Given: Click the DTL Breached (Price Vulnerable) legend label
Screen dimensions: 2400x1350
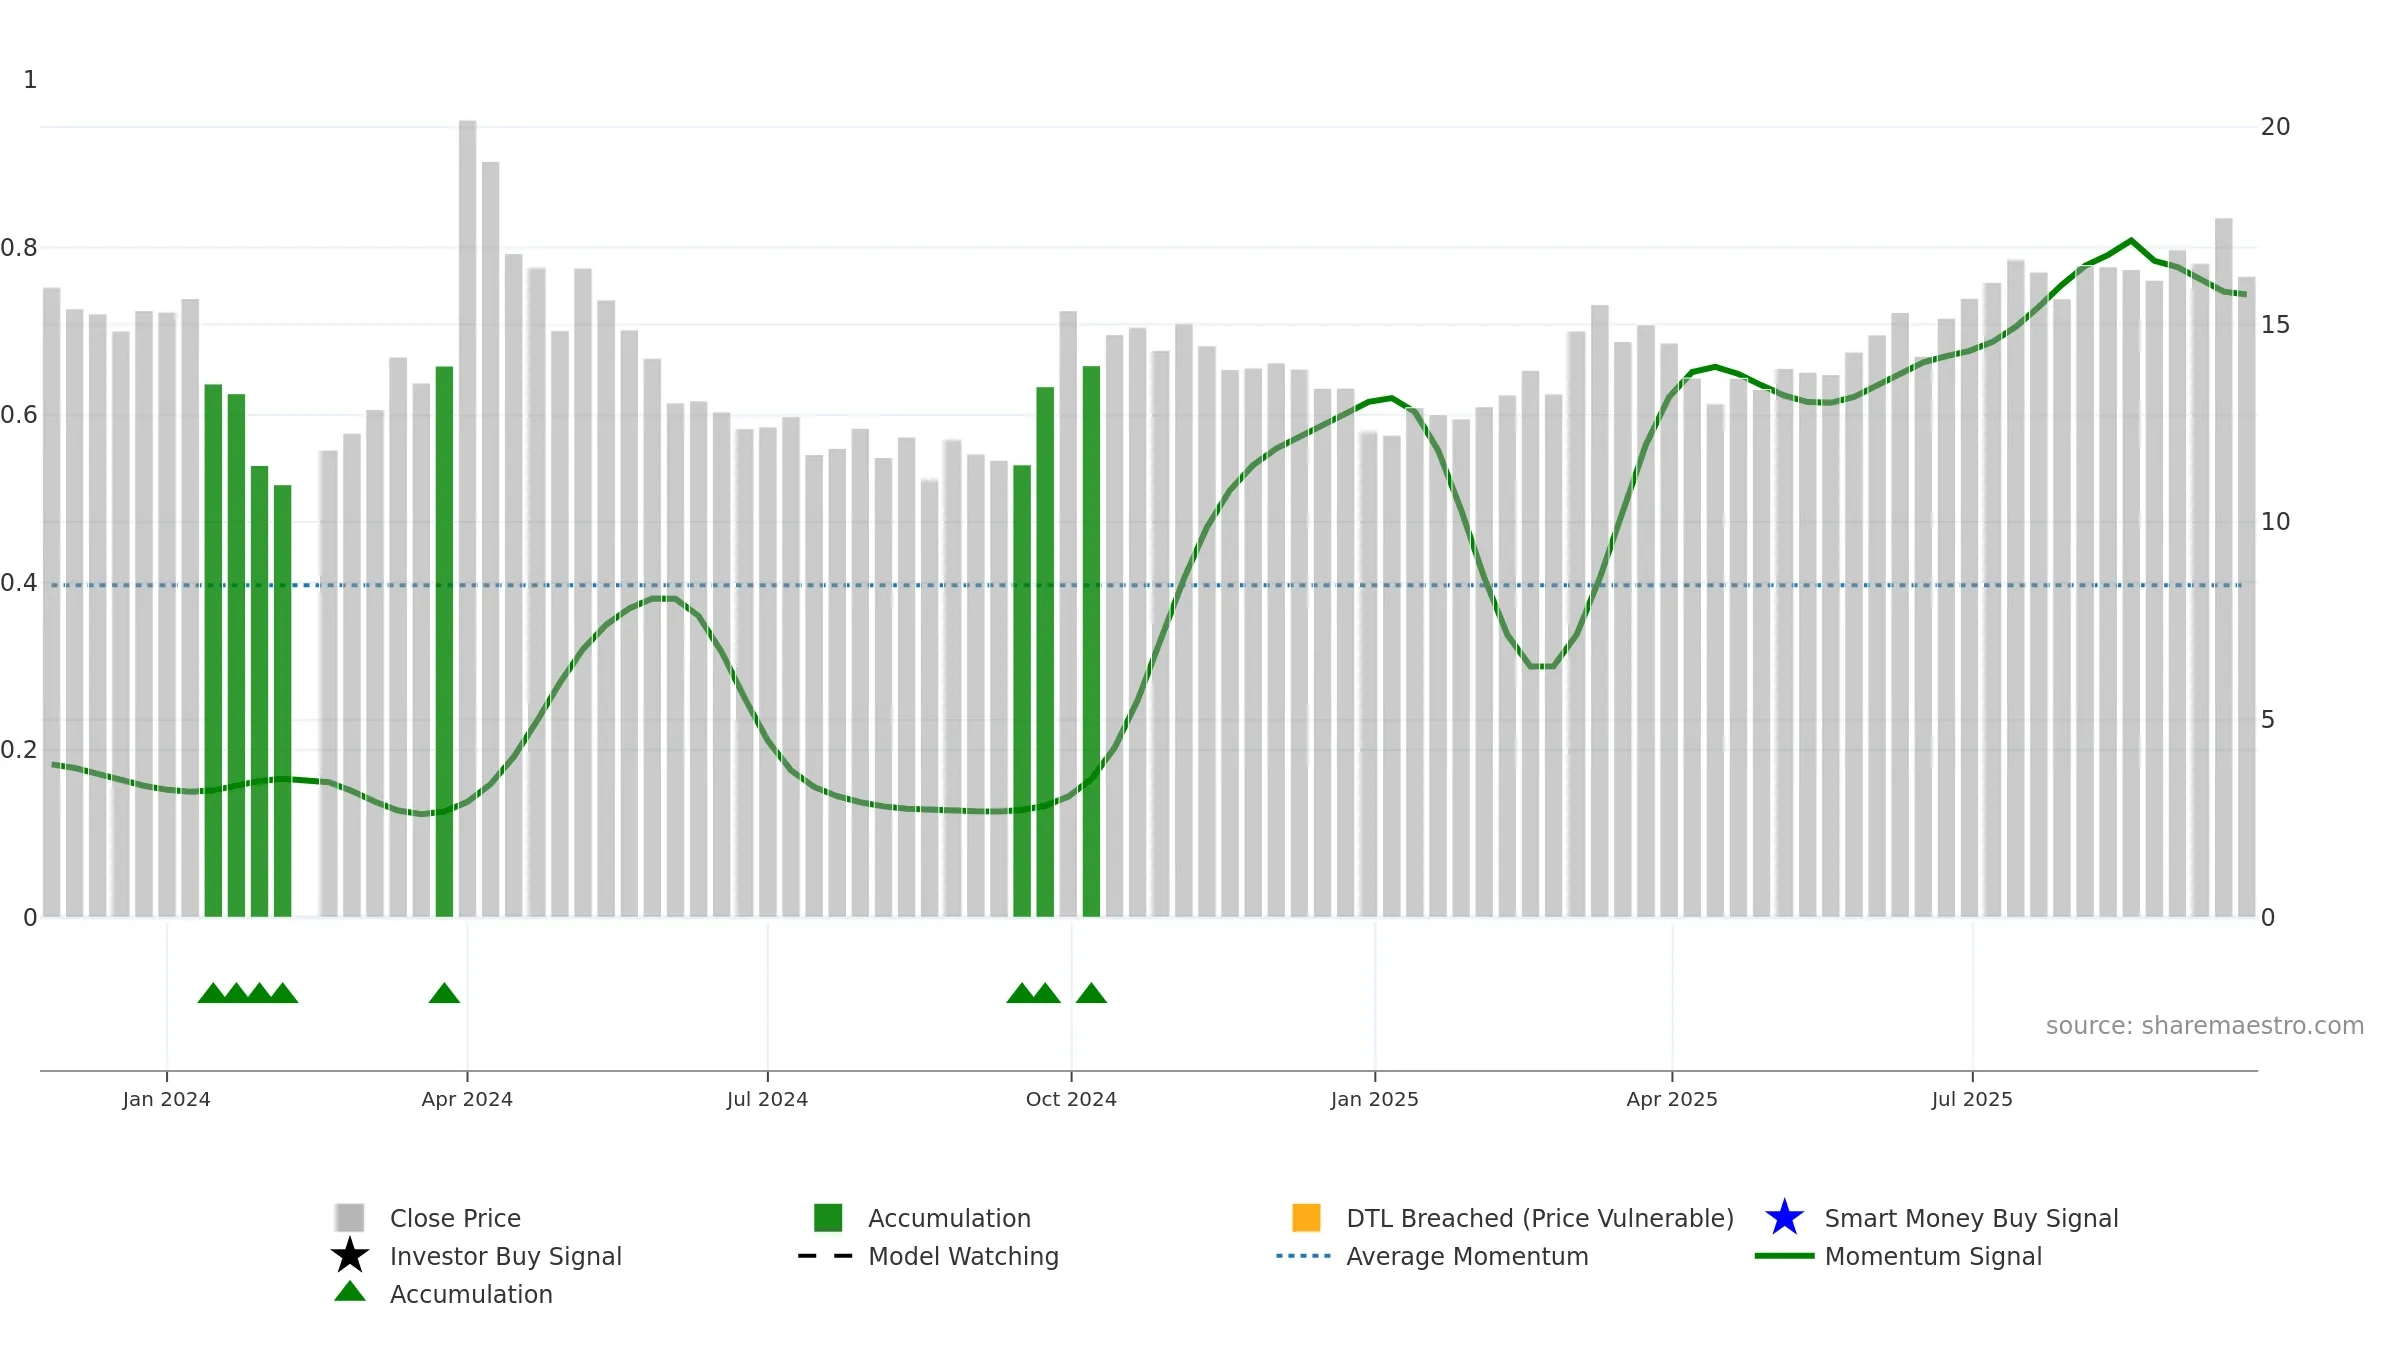Looking at the screenshot, I should click(1540, 1218).
